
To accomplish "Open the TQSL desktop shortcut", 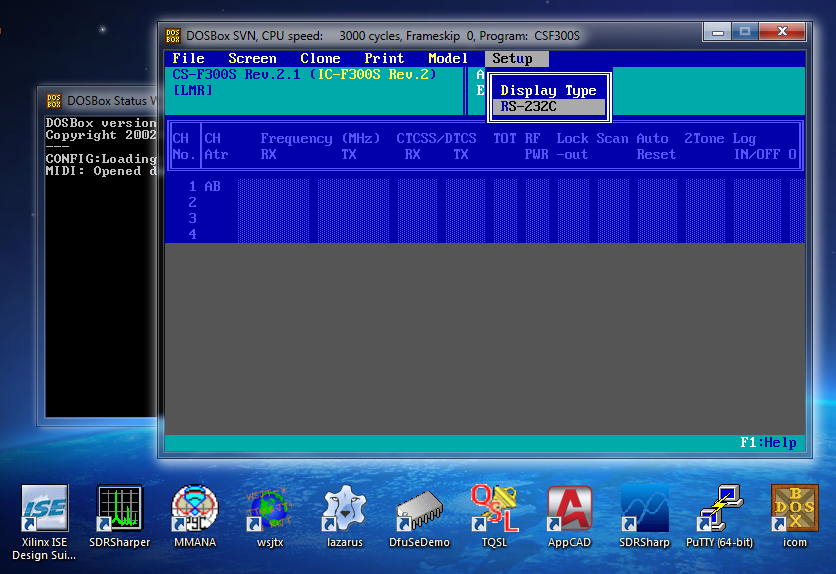I will [494, 509].
